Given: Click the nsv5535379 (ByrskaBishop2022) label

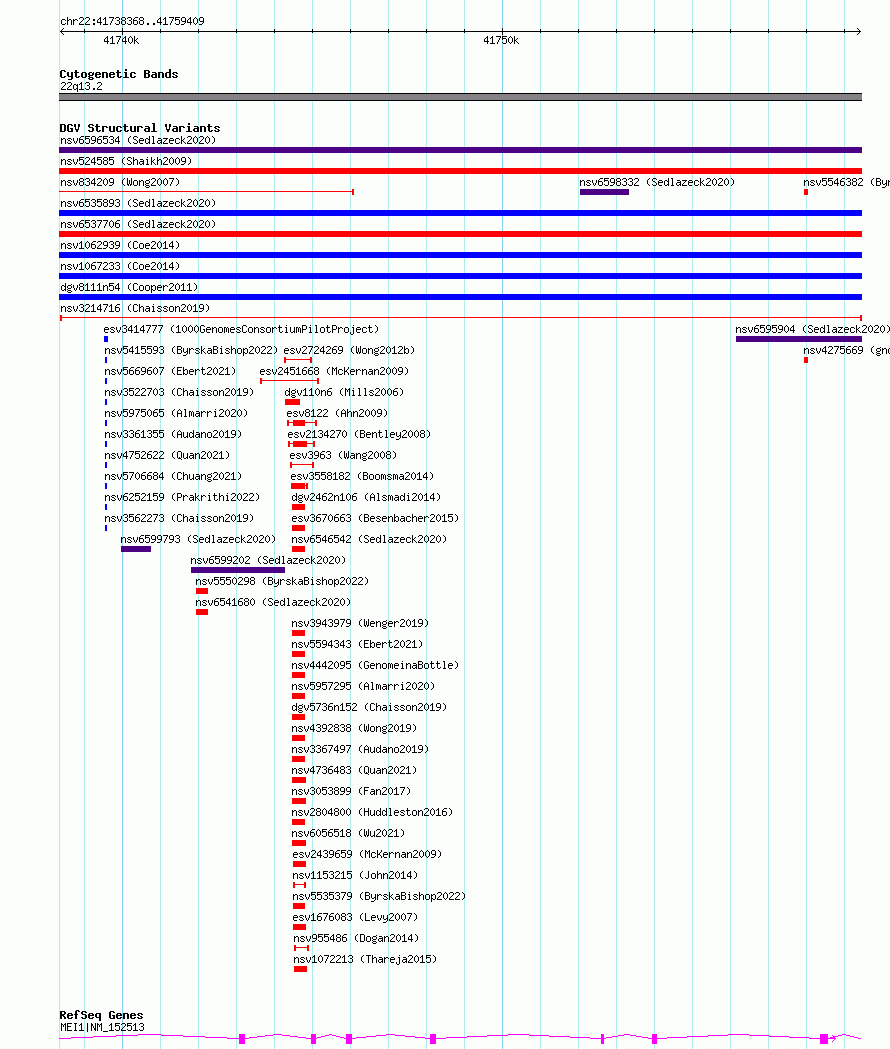Looking at the screenshot, I should coord(379,896).
